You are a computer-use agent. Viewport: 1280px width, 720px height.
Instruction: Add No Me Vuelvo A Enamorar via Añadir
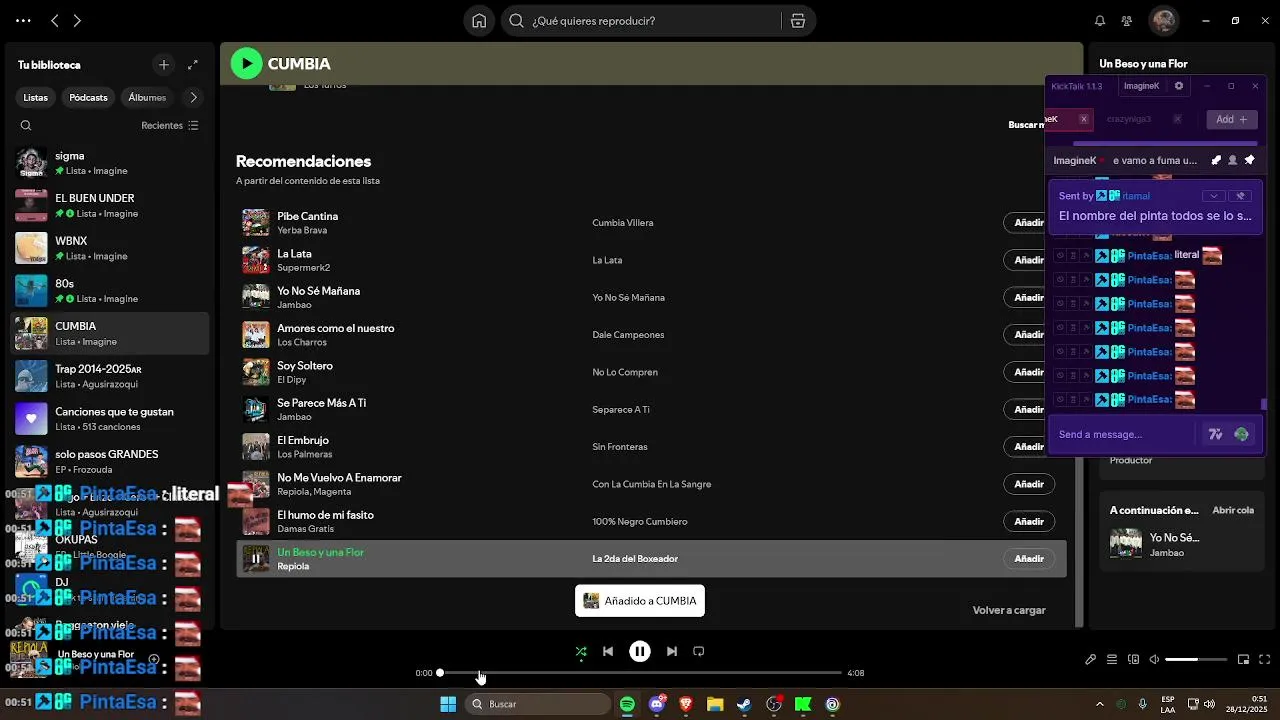(x=1029, y=484)
